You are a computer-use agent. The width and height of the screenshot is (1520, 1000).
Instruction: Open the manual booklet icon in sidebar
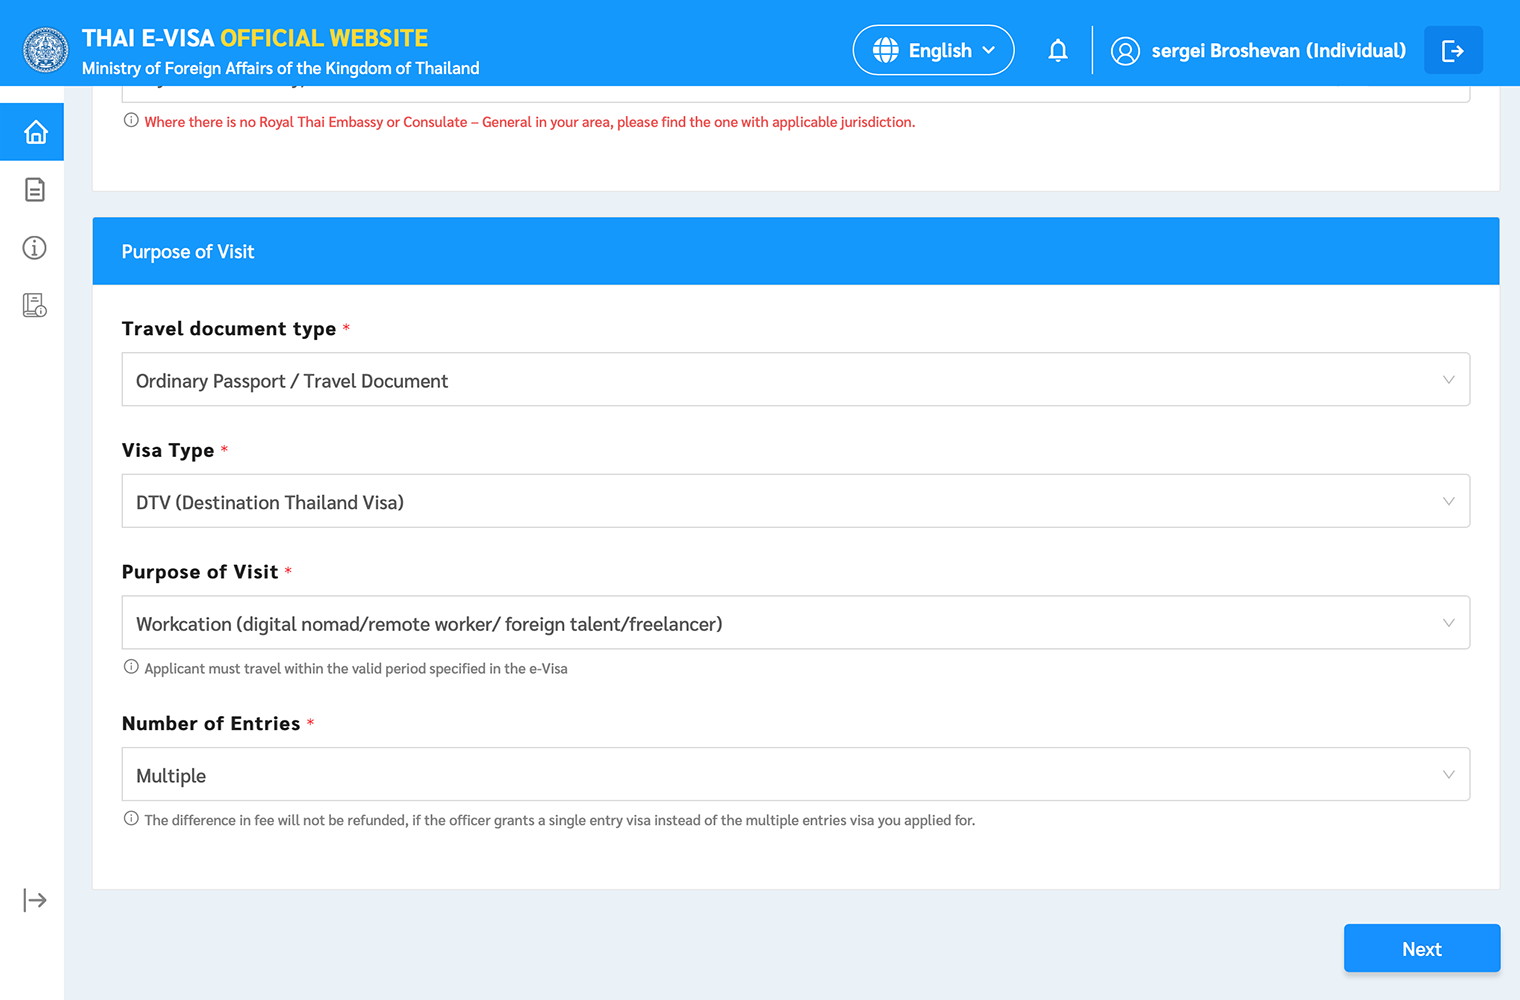35,306
